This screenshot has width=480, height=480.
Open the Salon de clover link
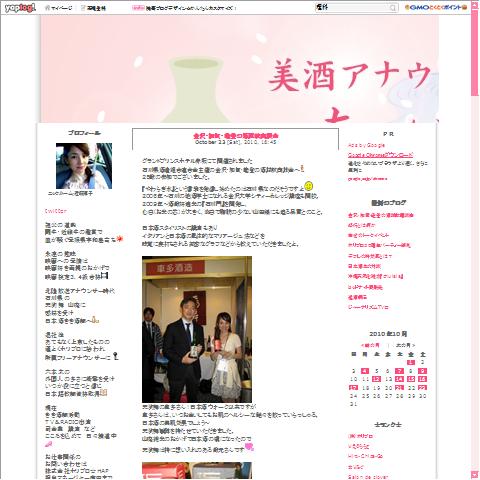[x=368, y=477]
